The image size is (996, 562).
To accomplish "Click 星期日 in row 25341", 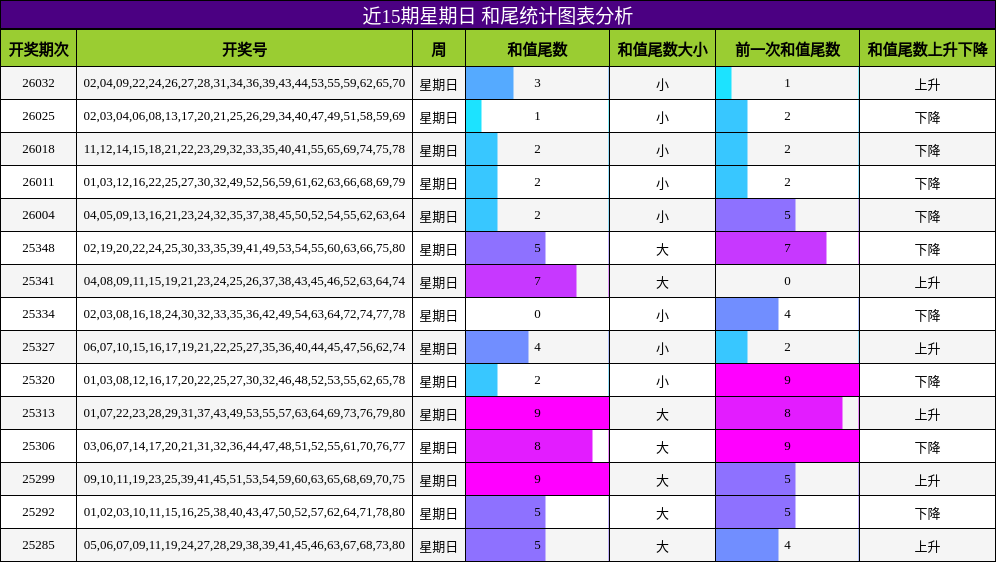I will pyautogui.click(x=439, y=283).
